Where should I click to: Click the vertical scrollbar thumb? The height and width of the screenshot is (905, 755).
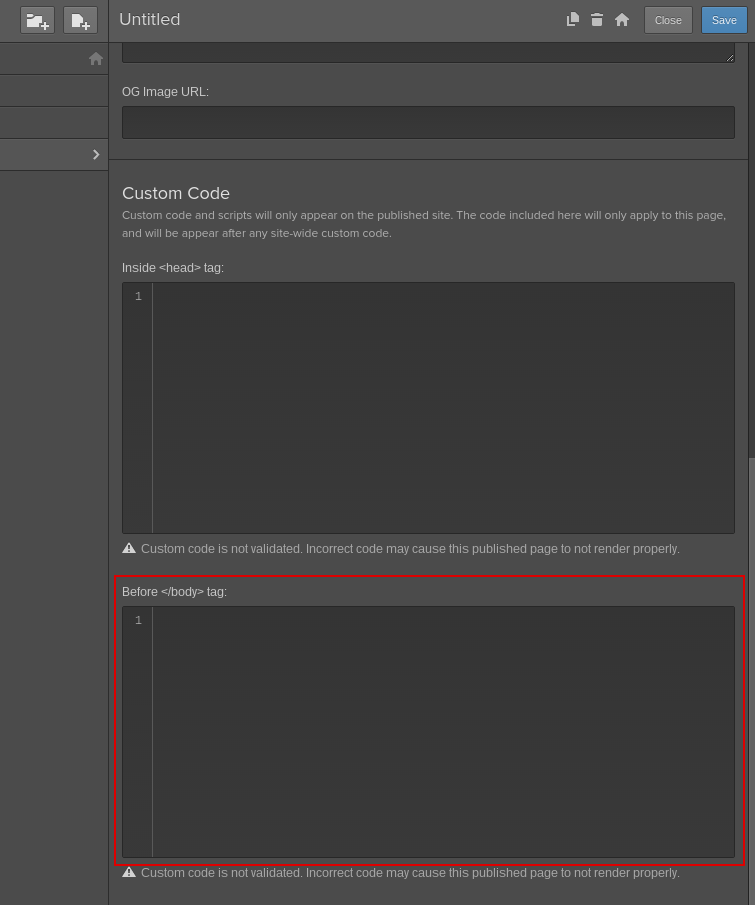752,681
